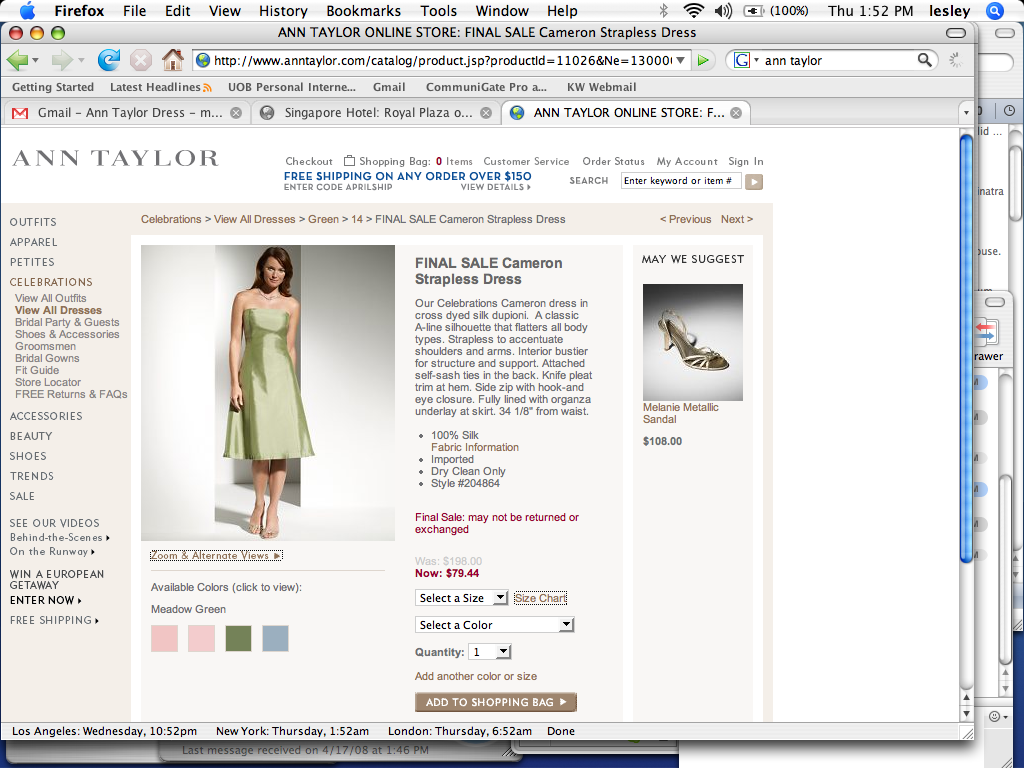Click the Google search engine icon

pyautogui.click(x=742, y=60)
